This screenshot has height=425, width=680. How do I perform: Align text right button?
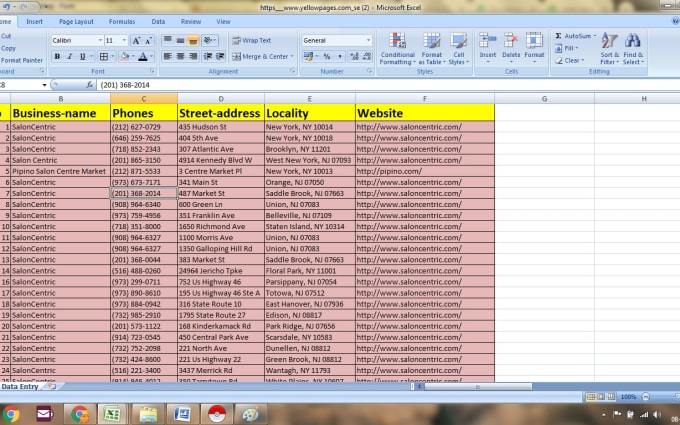click(x=193, y=56)
